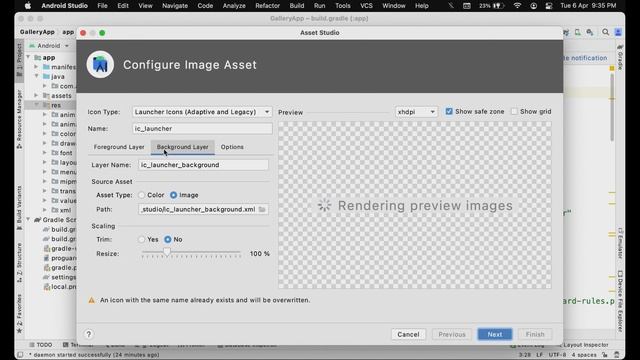Viewport: 640px width, 360px height.
Task: Click the Wi-Fi menu bar icon
Action: coord(517,6)
